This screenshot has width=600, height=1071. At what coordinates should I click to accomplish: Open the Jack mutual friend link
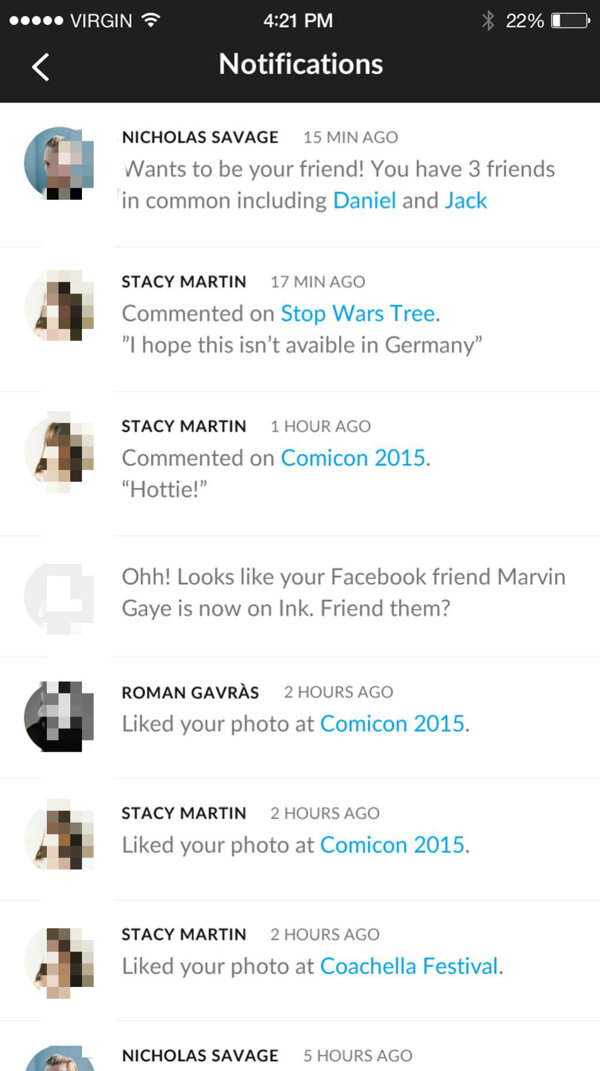(x=466, y=200)
